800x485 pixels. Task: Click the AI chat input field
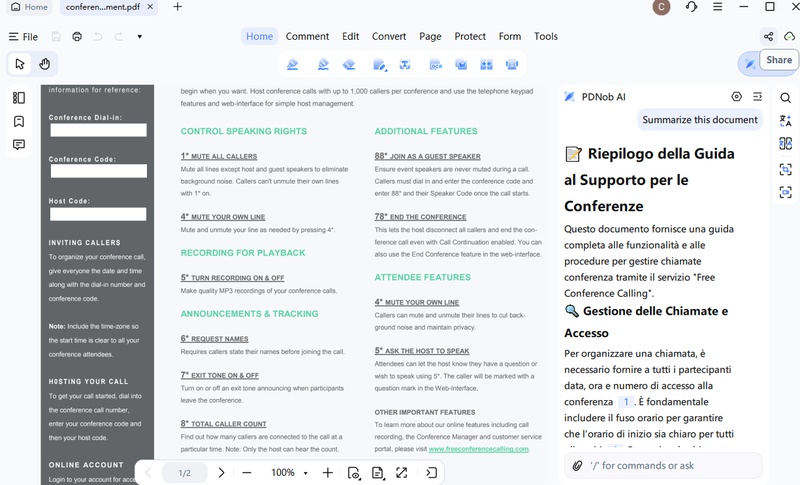pyautogui.click(x=663, y=466)
